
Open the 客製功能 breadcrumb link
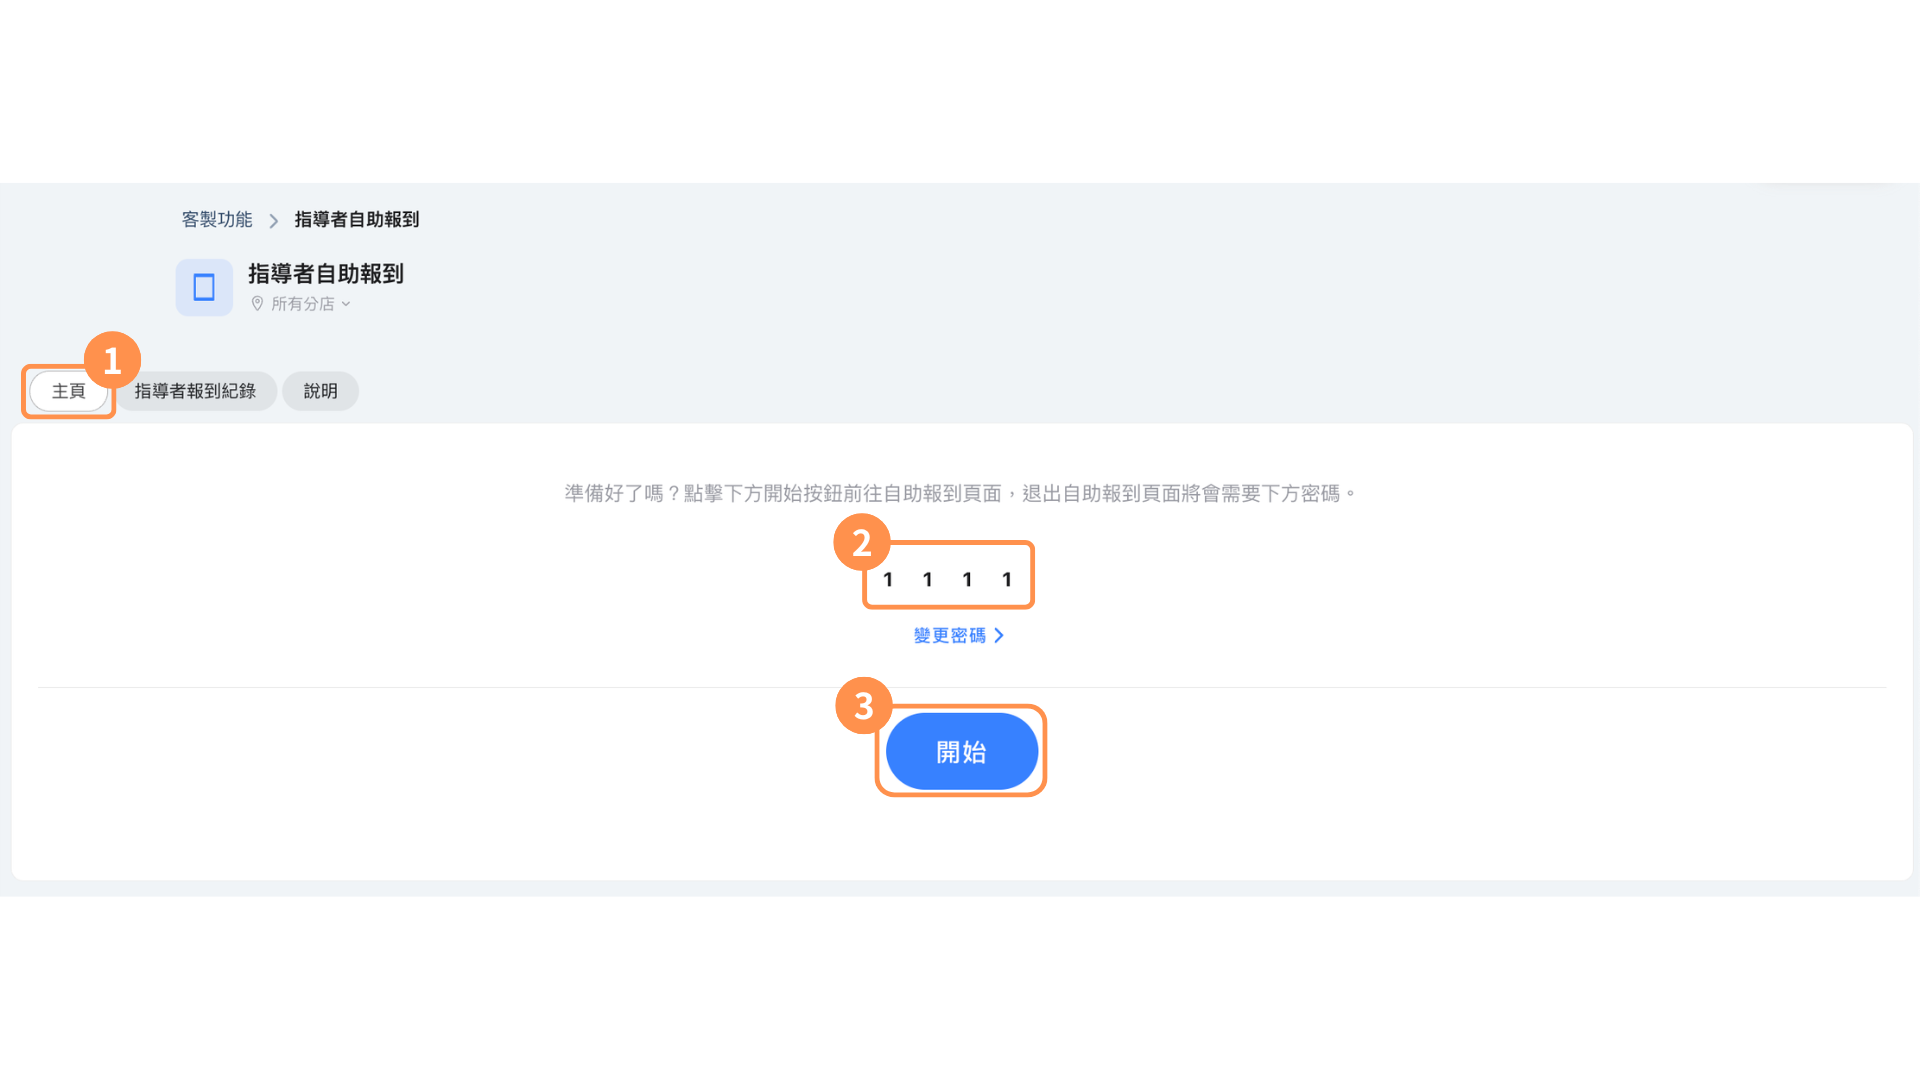217,219
